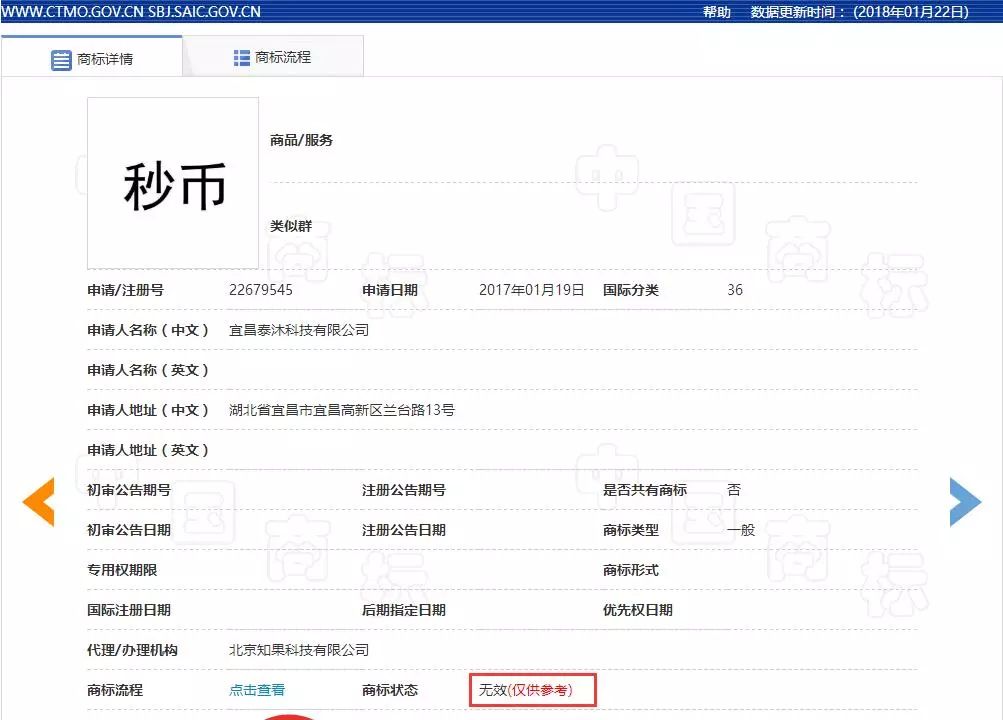Click the 申请/注册号 label
This screenshot has height=720, width=1003.
[x=125, y=290]
